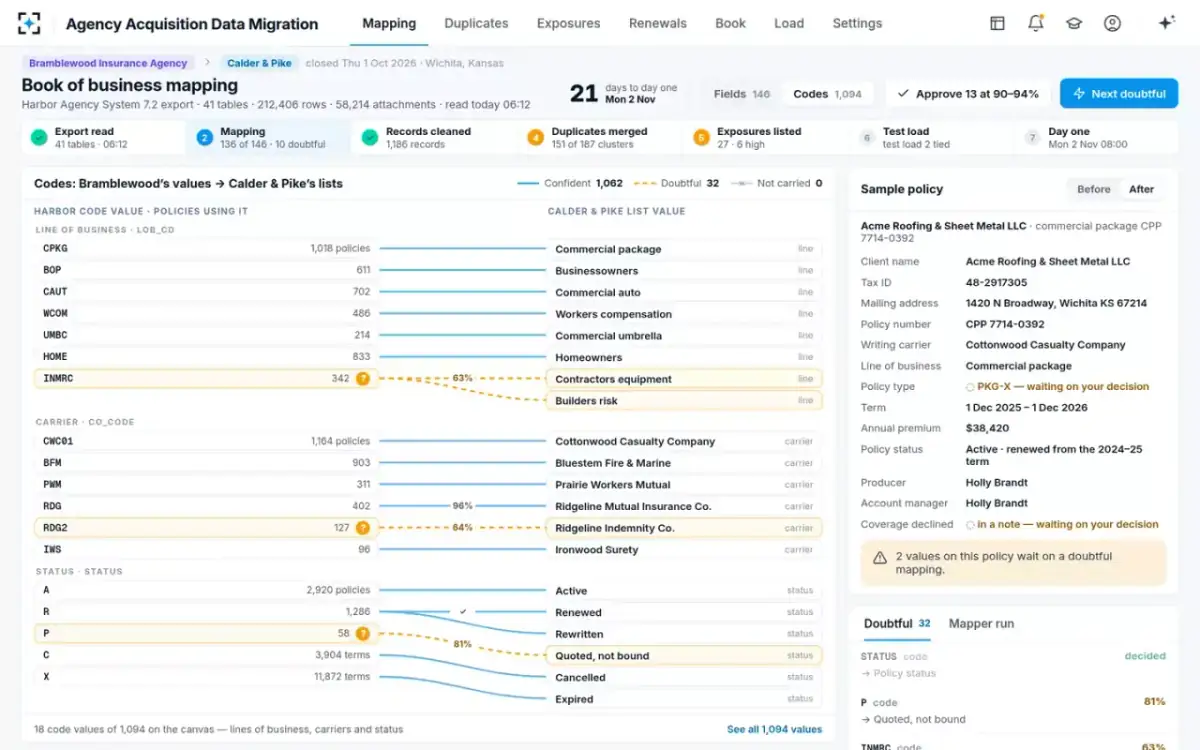Open the Load tab
1200x750 pixels.
(789, 23)
